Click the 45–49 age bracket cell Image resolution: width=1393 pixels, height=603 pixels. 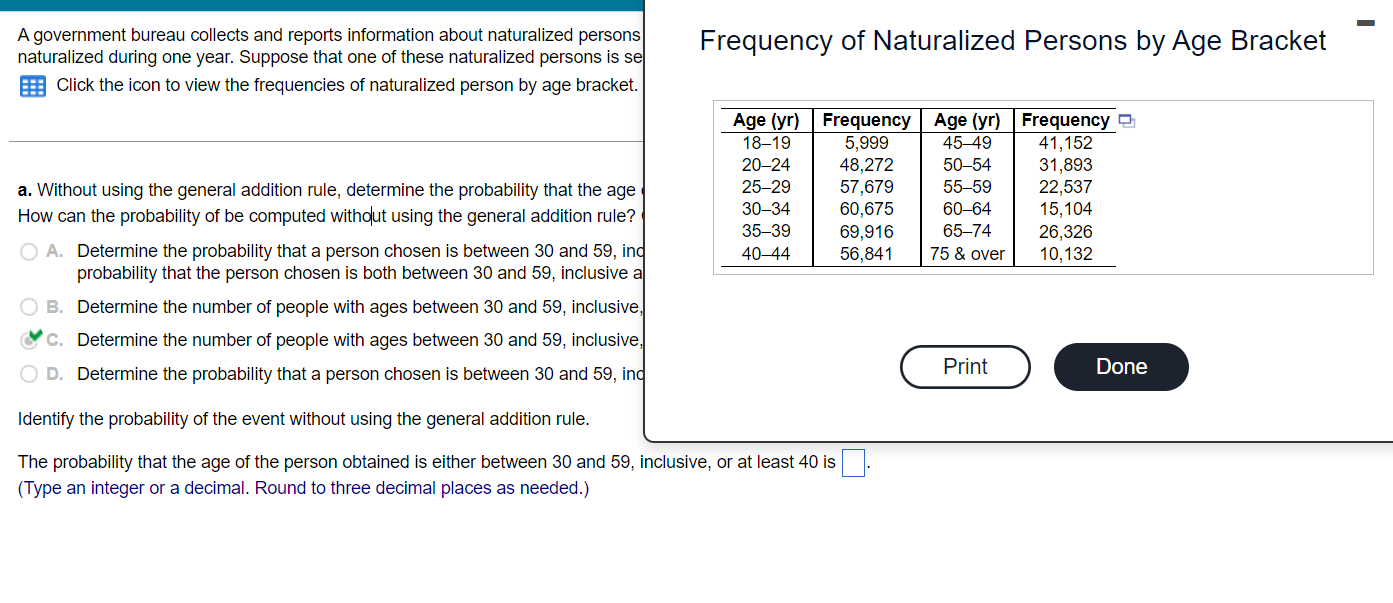pos(967,143)
